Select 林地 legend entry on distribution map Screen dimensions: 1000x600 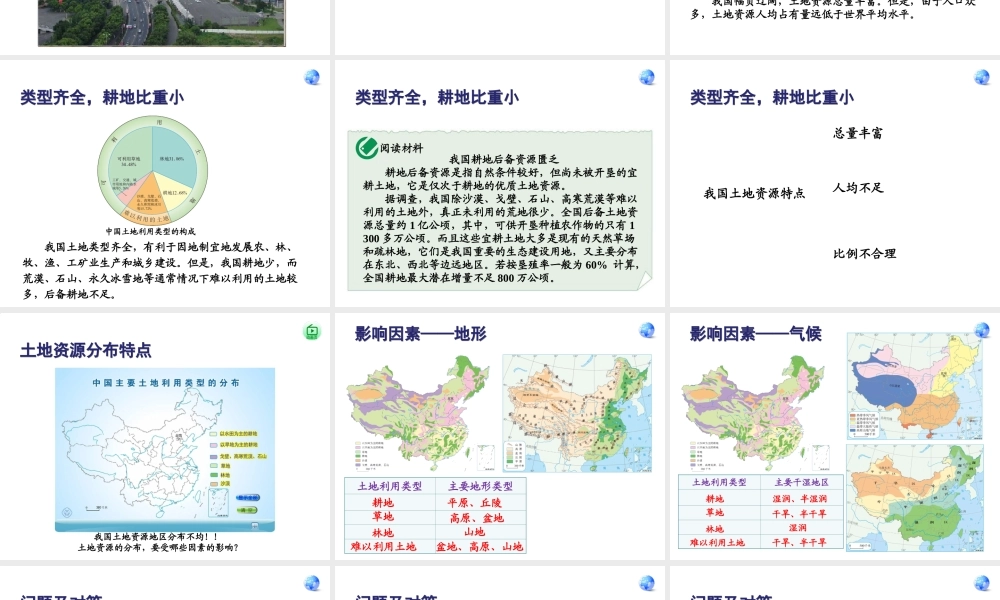pos(220,475)
